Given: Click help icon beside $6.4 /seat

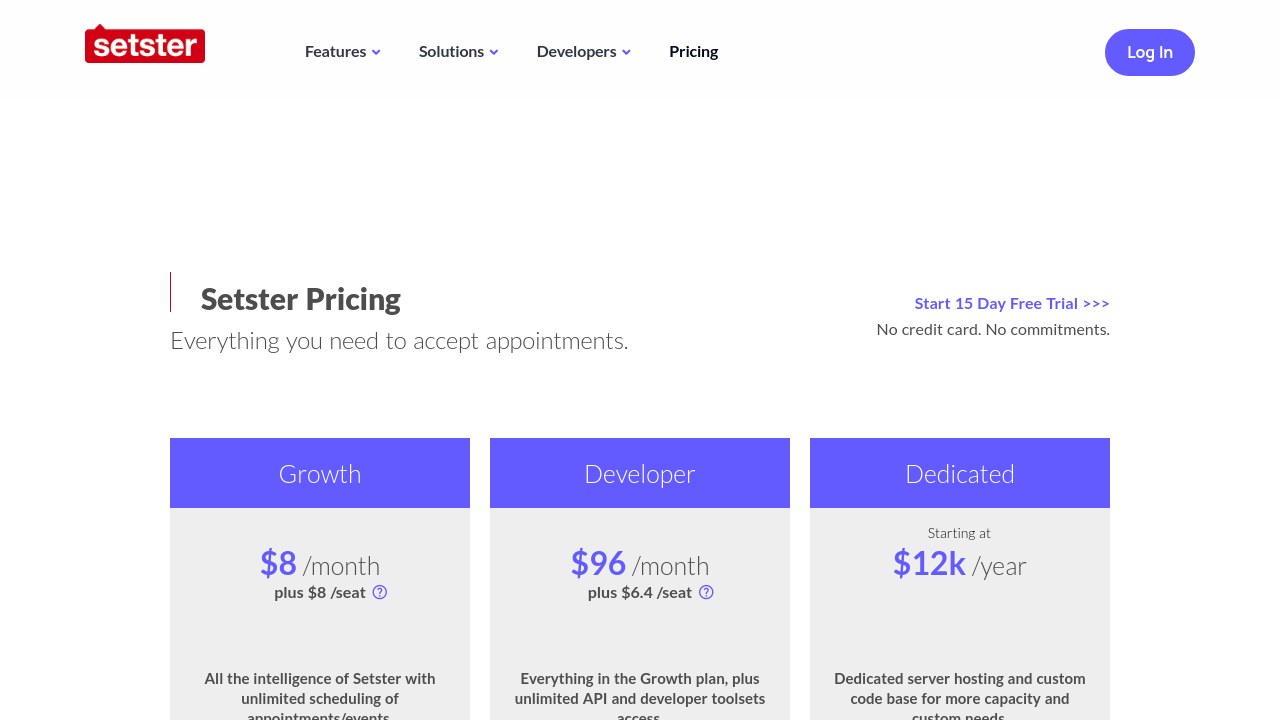Looking at the screenshot, I should coord(706,592).
